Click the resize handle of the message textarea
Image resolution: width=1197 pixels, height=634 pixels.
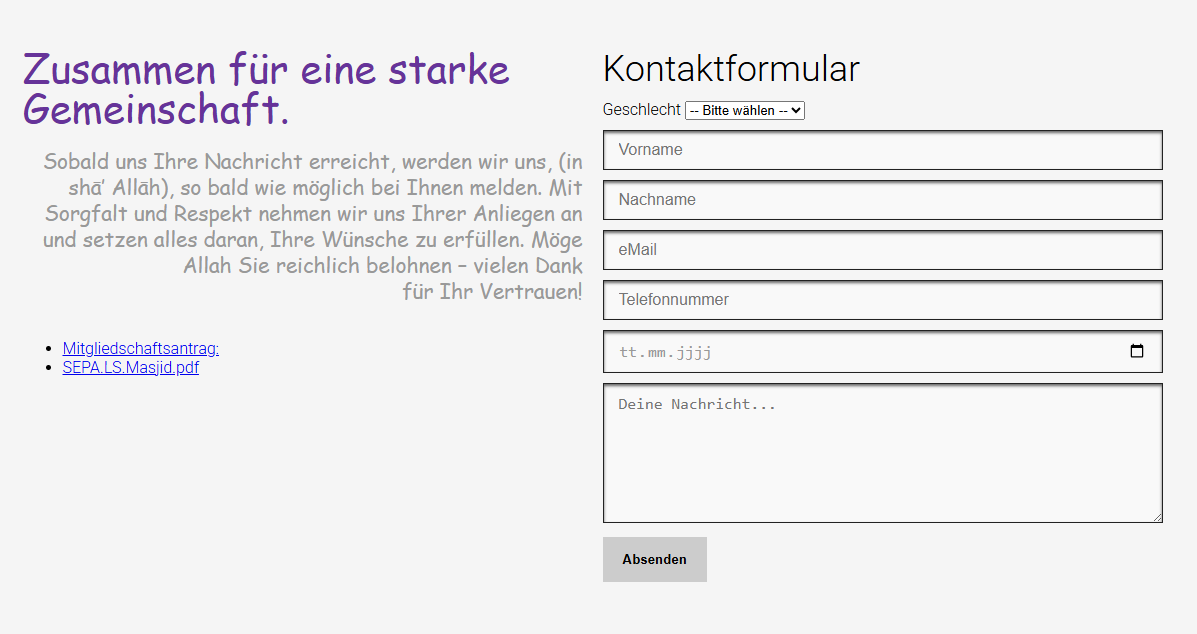pos(1157,517)
